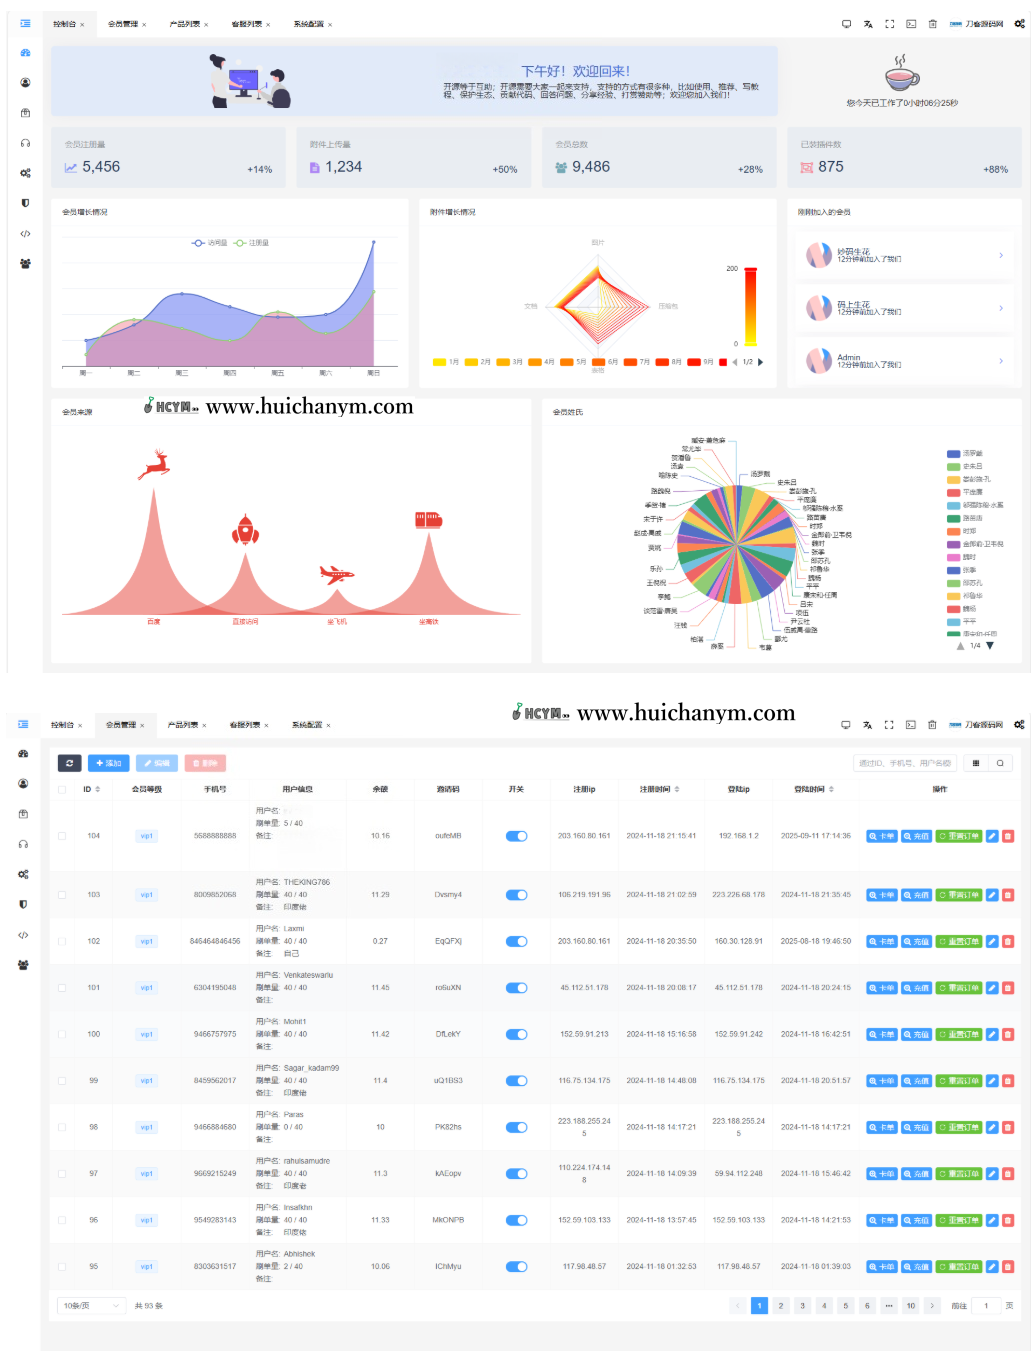
Task: Switch to the 产品列表 tab in the lower panel
Action: 183,725
